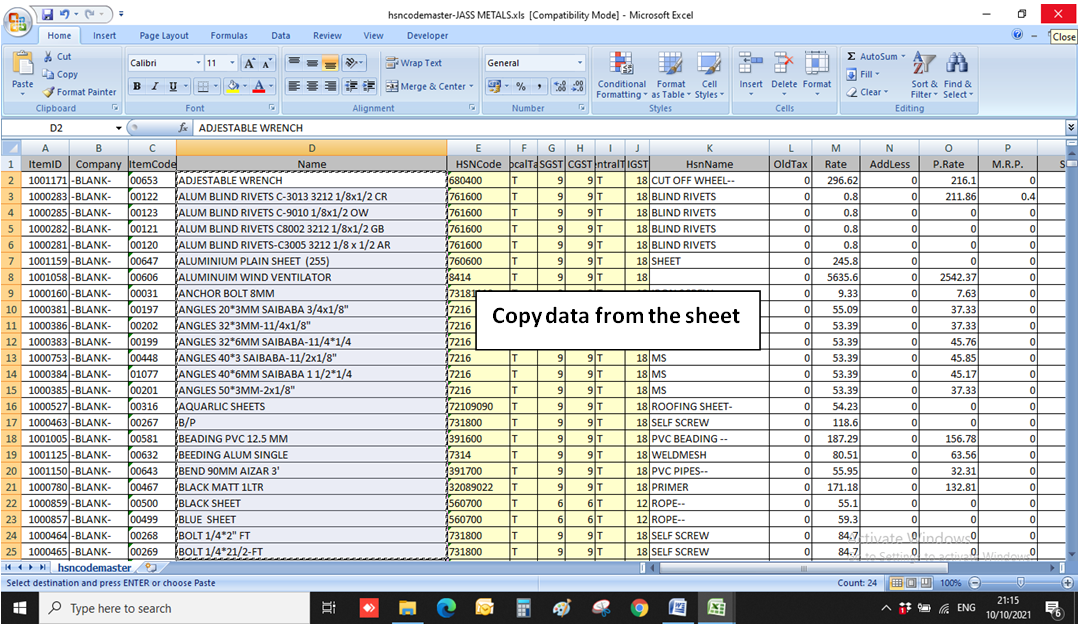1079x624 pixels.
Task: Apply the red Font Color swatch
Action: point(258,87)
